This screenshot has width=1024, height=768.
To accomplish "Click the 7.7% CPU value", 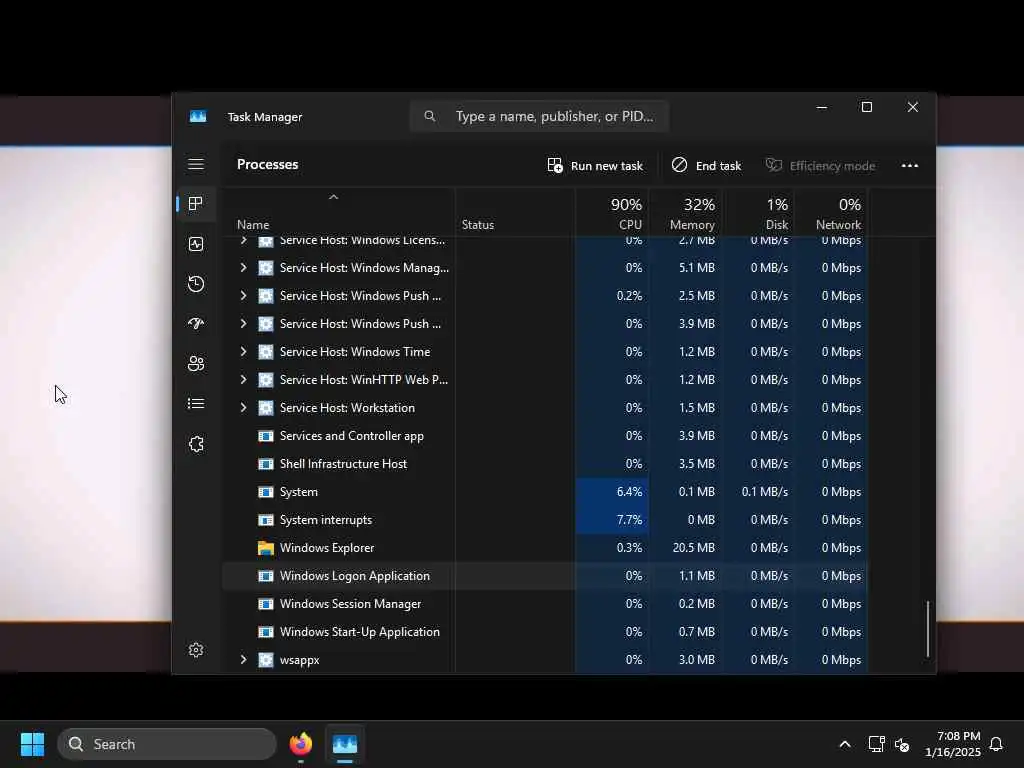I will pyautogui.click(x=629, y=520).
